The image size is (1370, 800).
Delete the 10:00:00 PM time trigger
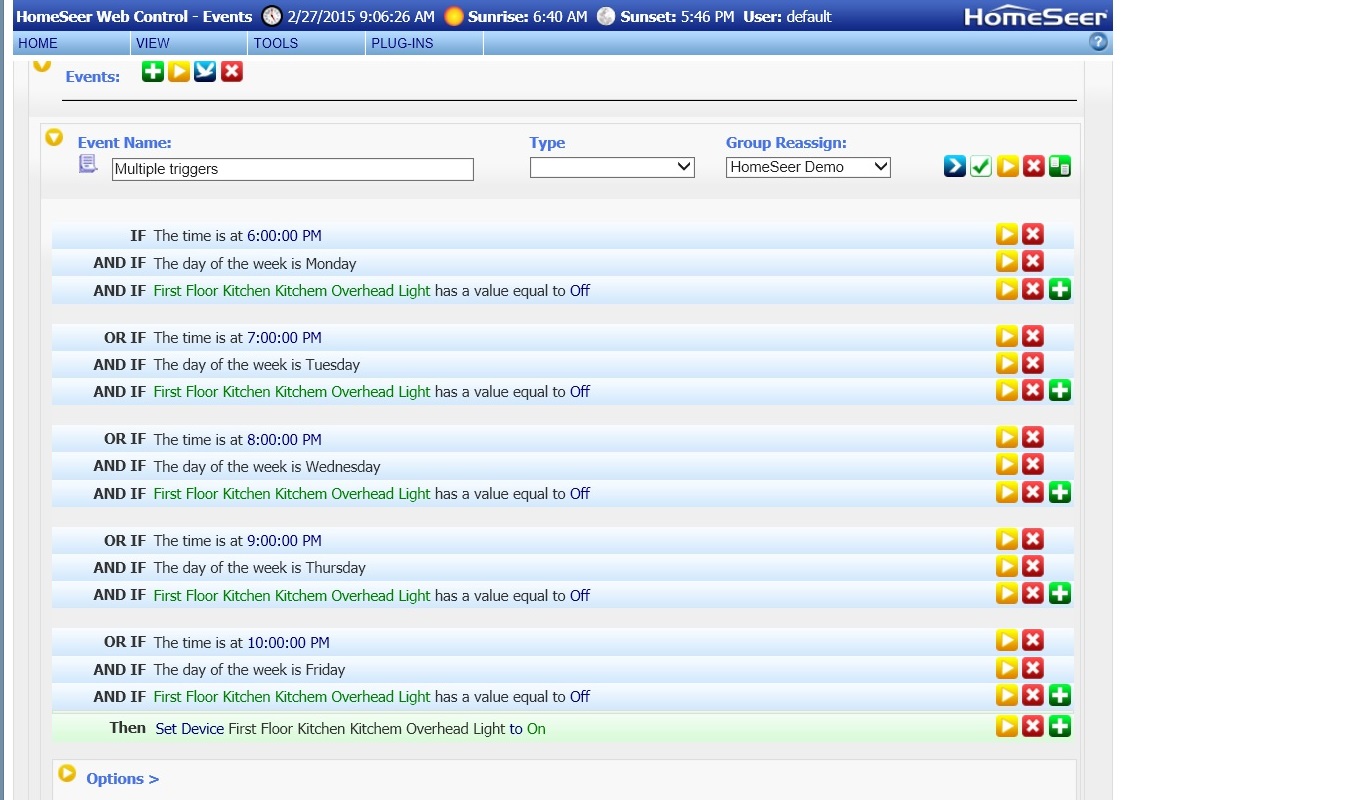click(1033, 640)
